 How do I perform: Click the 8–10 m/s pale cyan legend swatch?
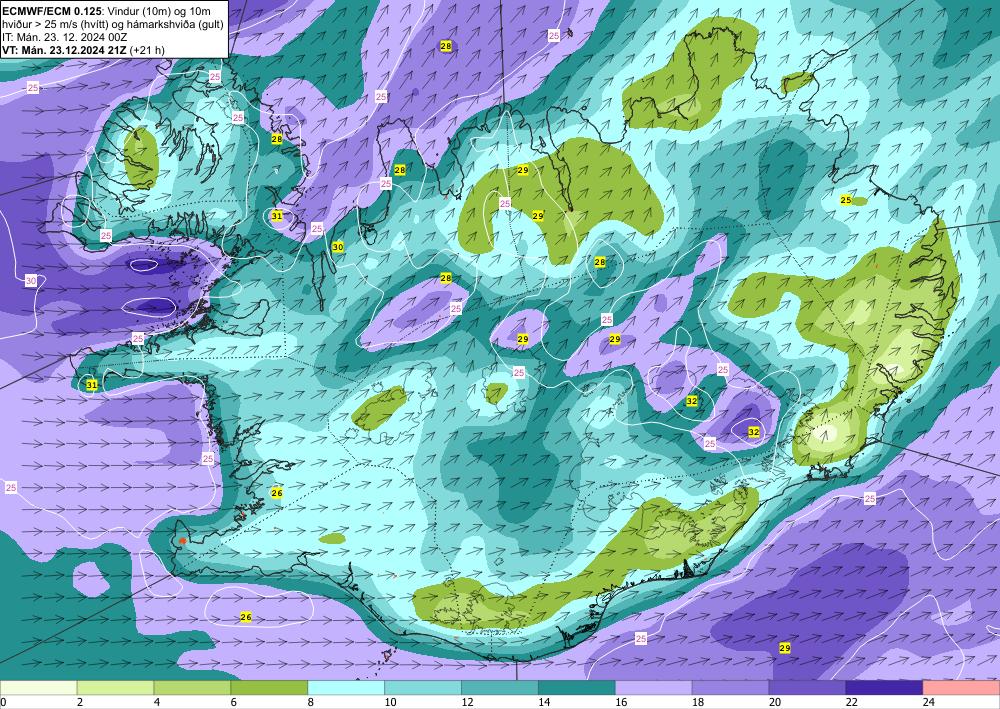(346, 688)
